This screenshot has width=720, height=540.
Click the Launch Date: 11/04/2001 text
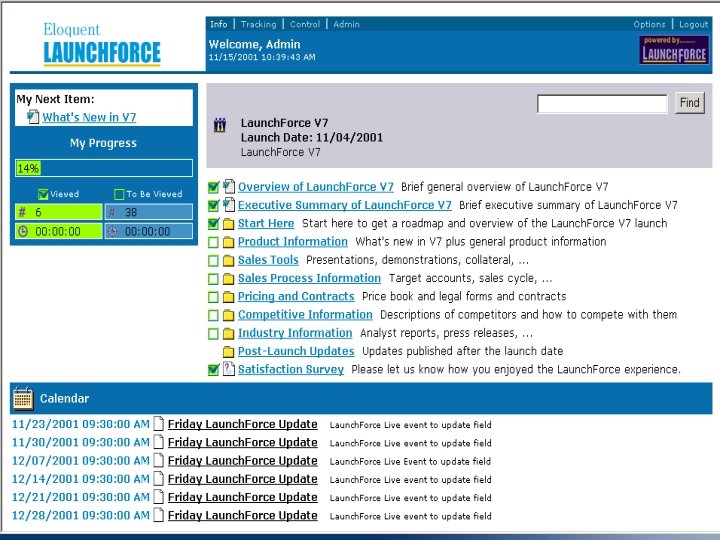(312, 138)
